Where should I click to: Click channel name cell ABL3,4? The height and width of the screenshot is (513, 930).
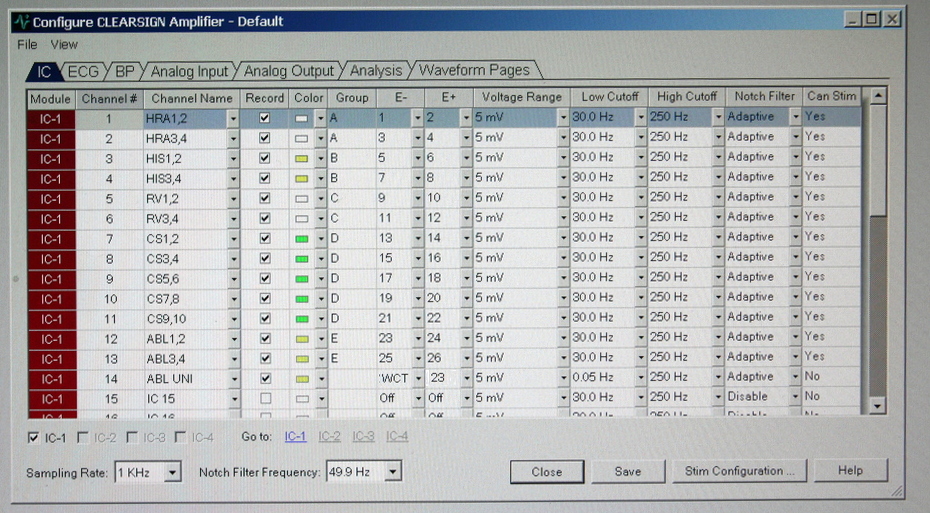pos(185,359)
